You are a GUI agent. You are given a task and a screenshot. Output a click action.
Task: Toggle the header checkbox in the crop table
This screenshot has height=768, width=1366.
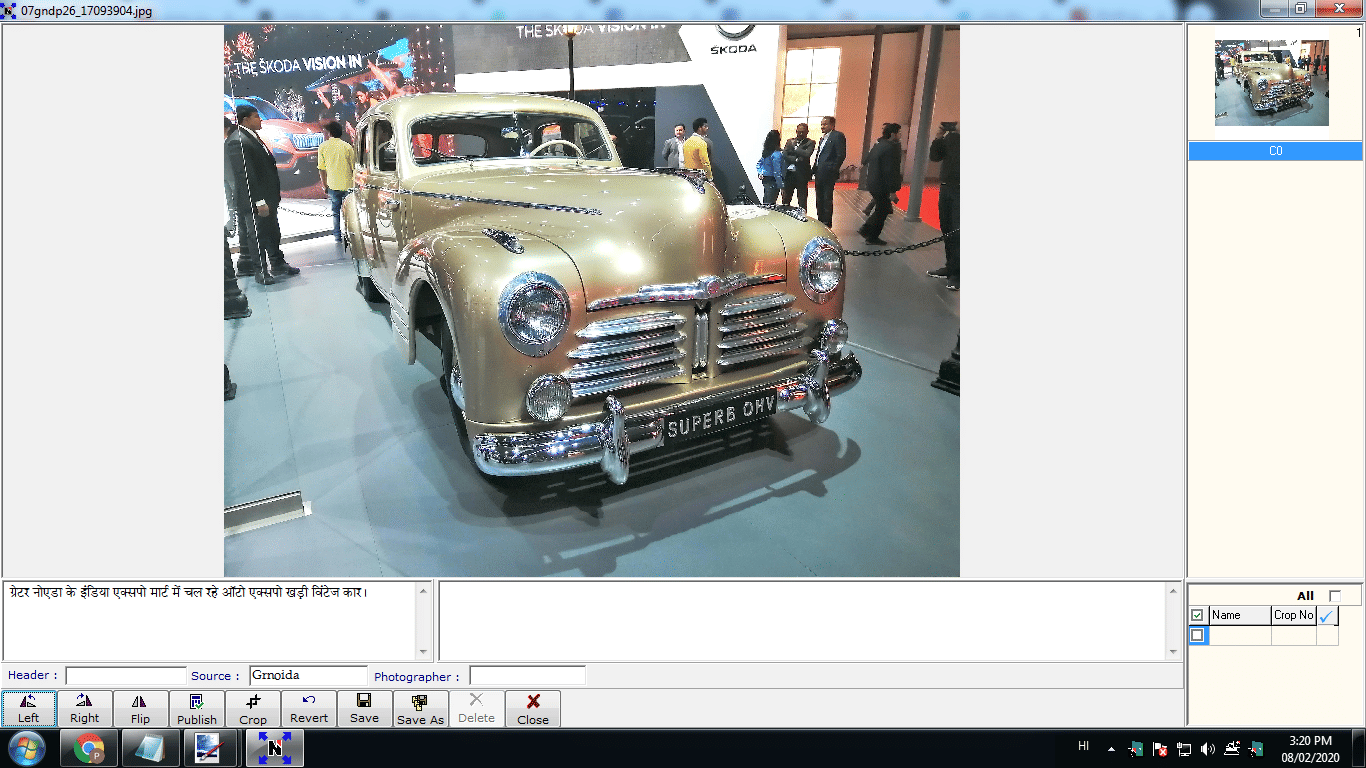point(1197,615)
